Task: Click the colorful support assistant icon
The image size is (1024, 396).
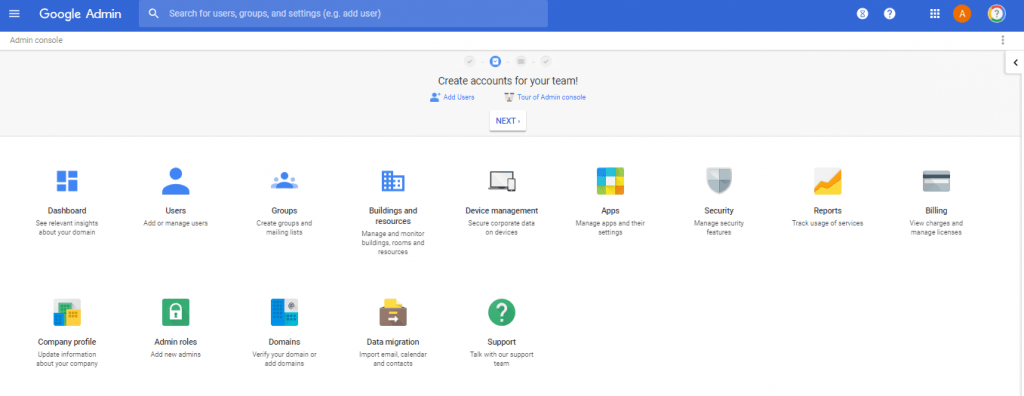Action: click(x=997, y=14)
